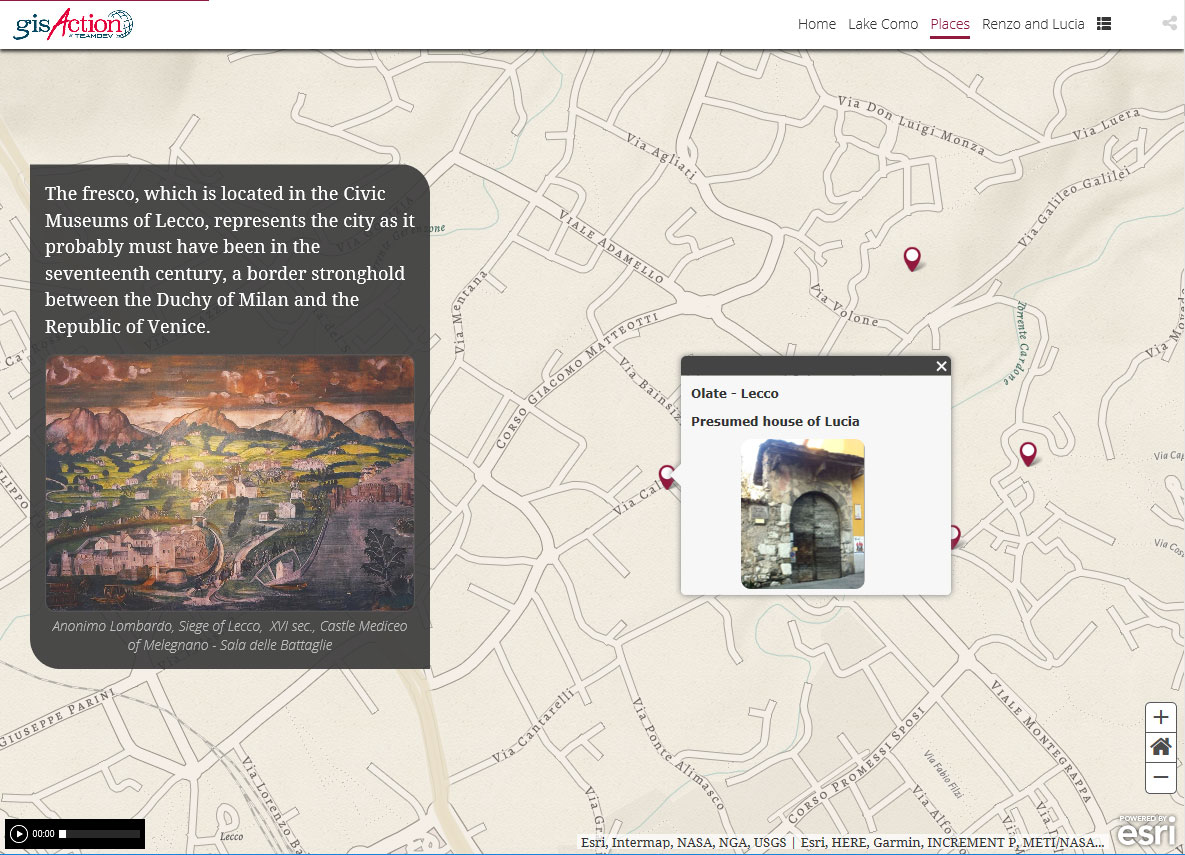Click the map pin near Via Volone
The image size is (1185, 855).
(912, 259)
